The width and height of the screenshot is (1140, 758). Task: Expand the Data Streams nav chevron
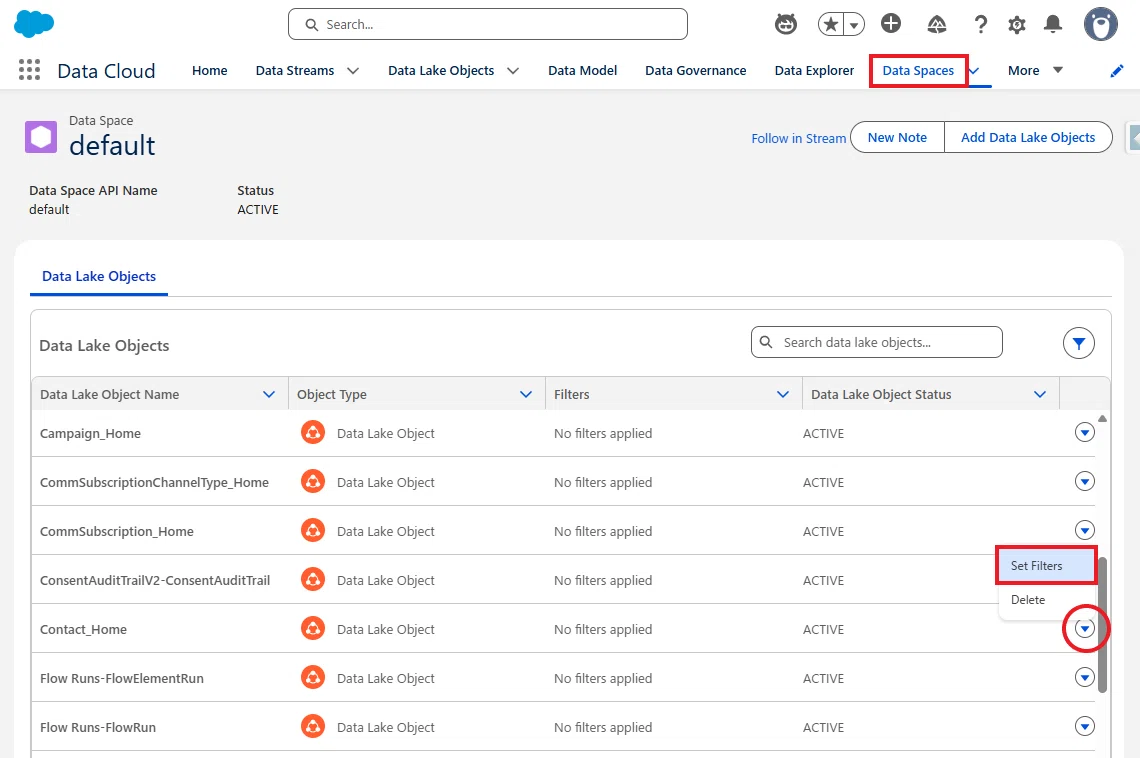[x=353, y=70]
